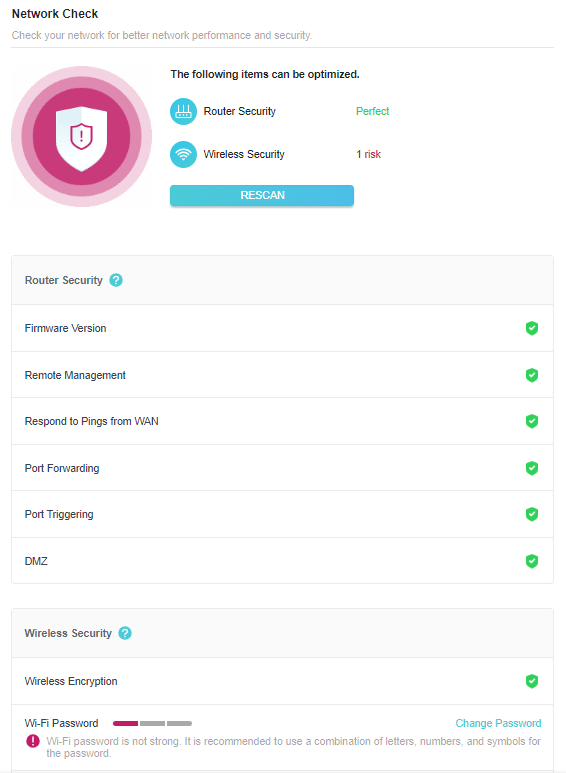Image resolution: width=566 pixels, height=773 pixels.
Task: Click the 'Network Check' page heading
Action: click(x=55, y=14)
